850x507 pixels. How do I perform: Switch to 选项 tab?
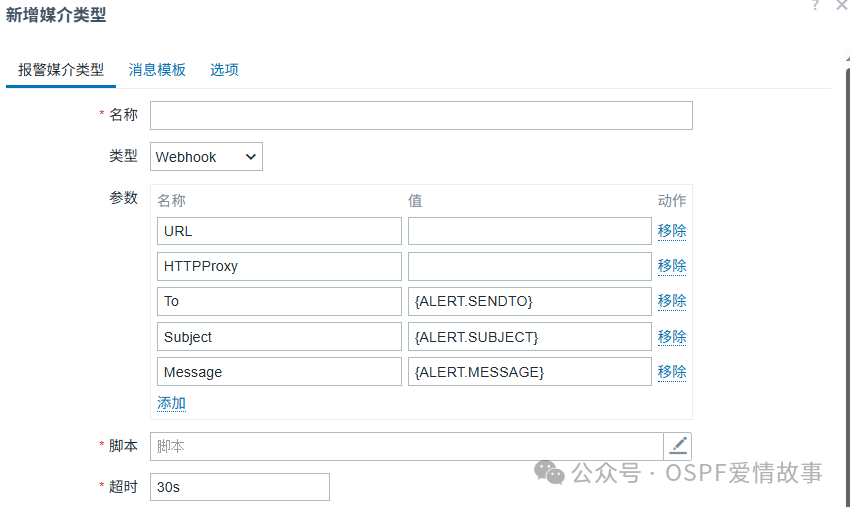[x=224, y=70]
